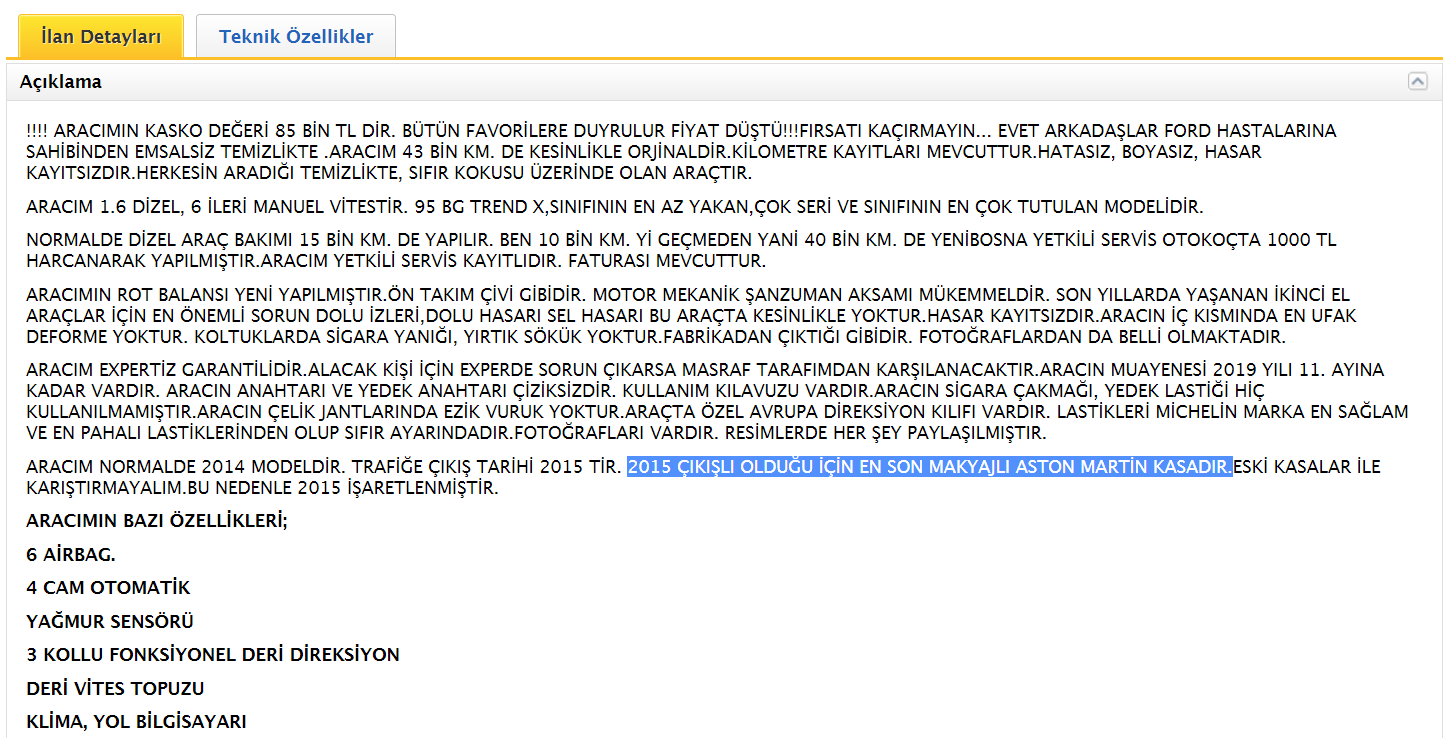The width and height of the screenshot is (1445, 738).
Task: Click the Açıklama section header text
Action: coord(61,82)
